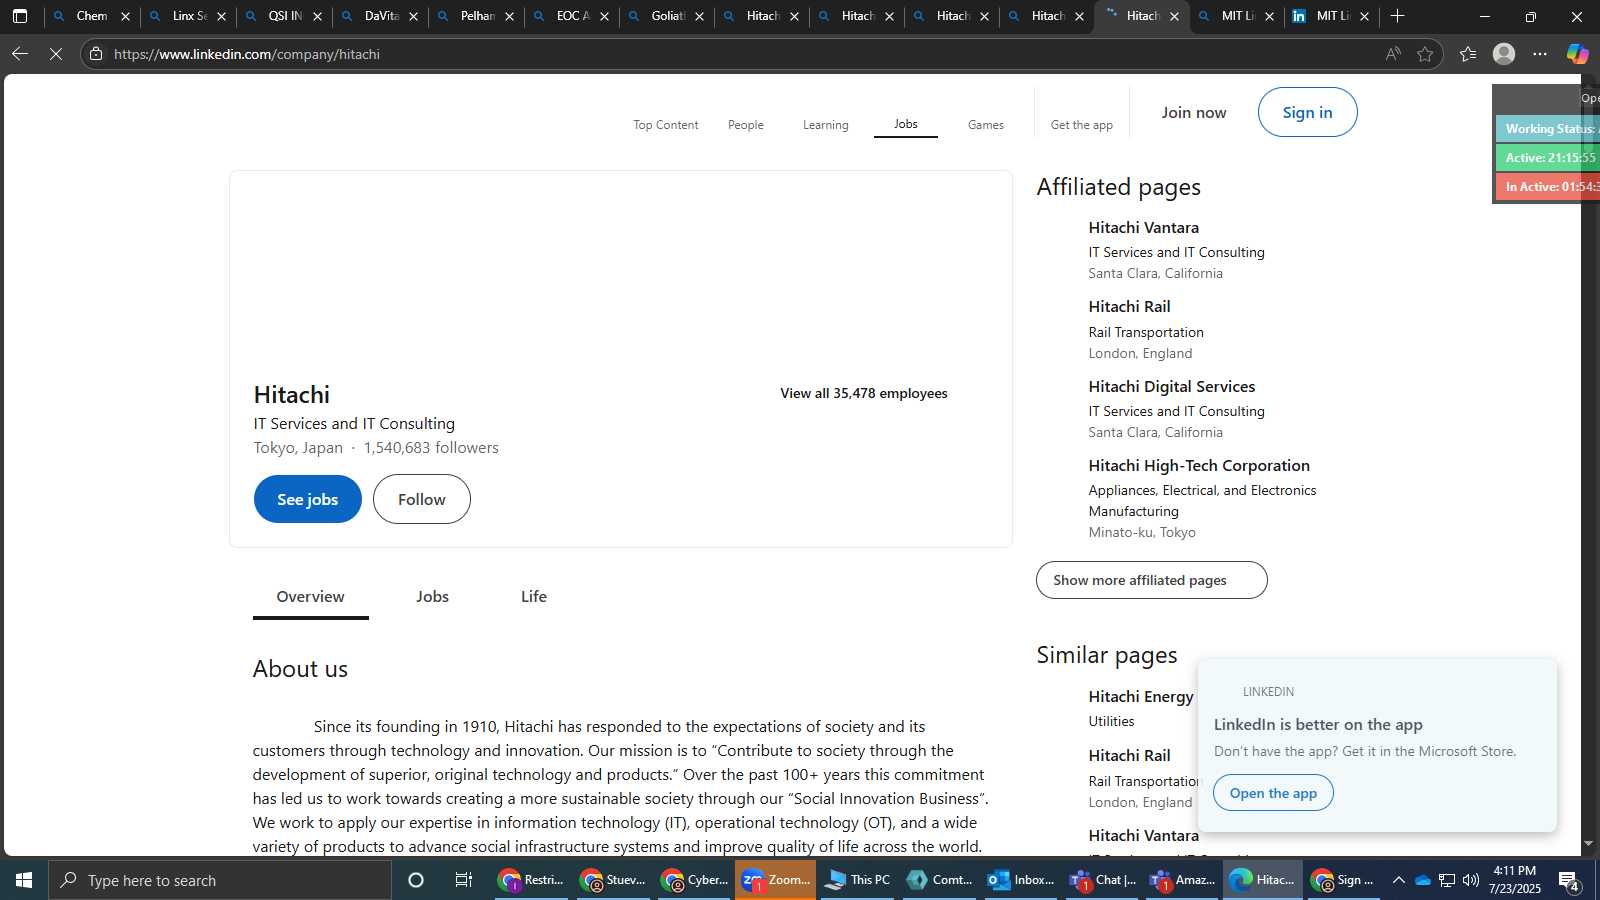Open Hitachi Digital Services page
The image size is (1600, 900).
(1171, 387)
